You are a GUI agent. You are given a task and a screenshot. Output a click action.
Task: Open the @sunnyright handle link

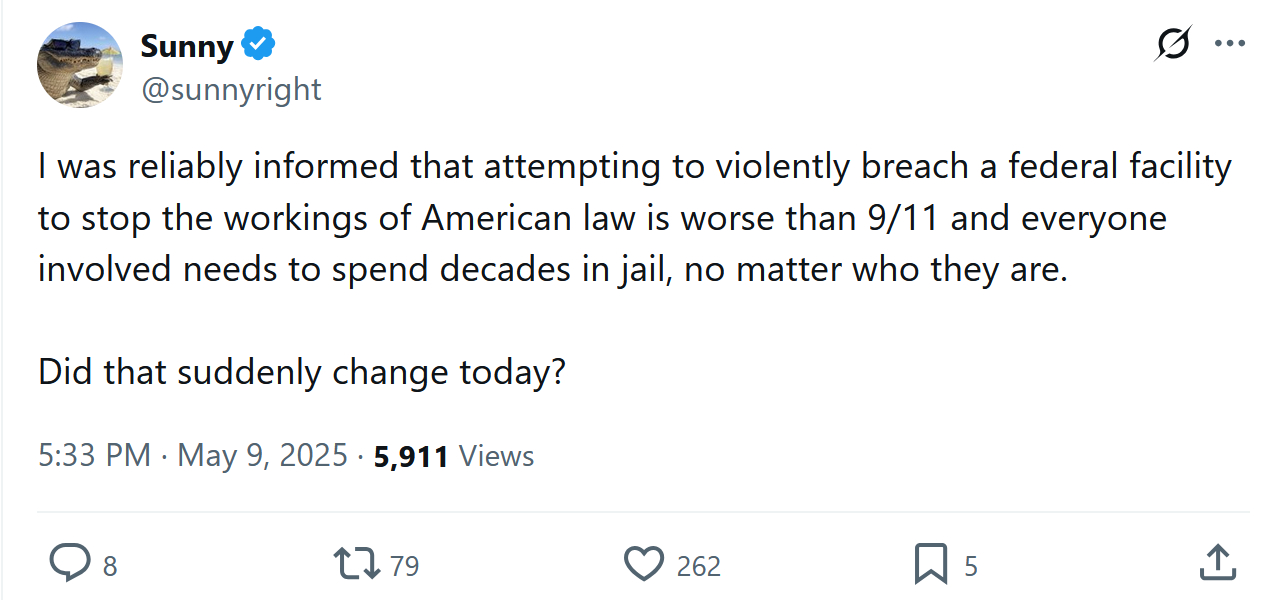click(231, 89)
